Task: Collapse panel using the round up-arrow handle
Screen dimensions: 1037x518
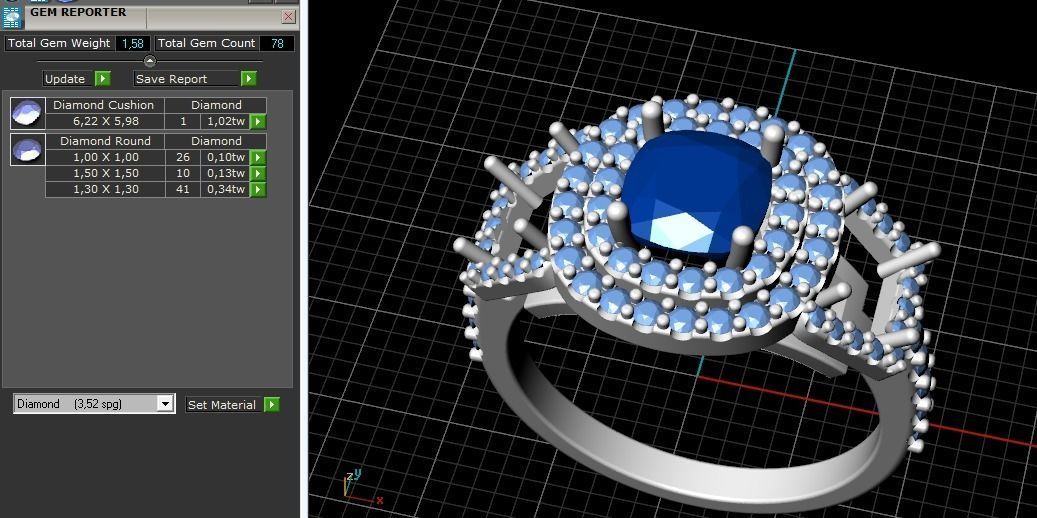Action: [x=150, y=62]
